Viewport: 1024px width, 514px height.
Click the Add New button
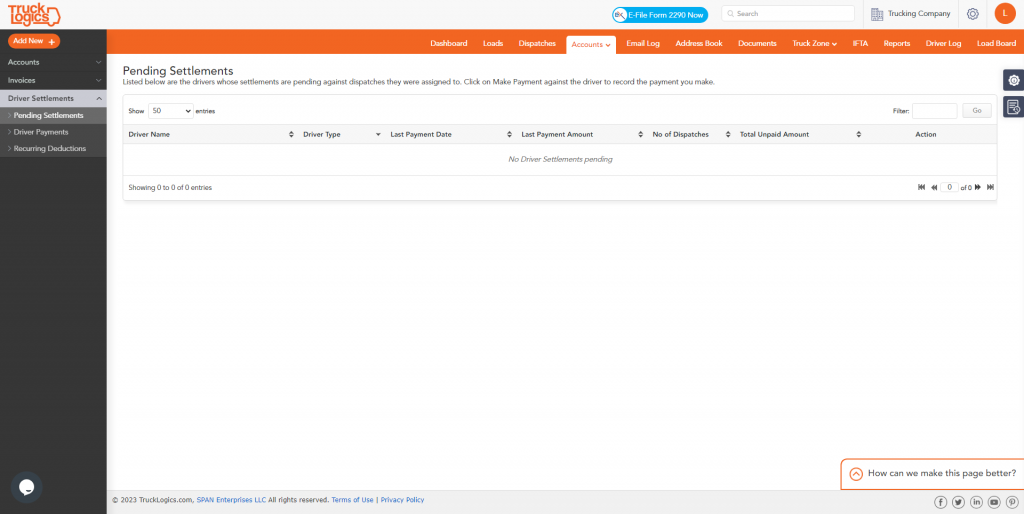[34, 41]
